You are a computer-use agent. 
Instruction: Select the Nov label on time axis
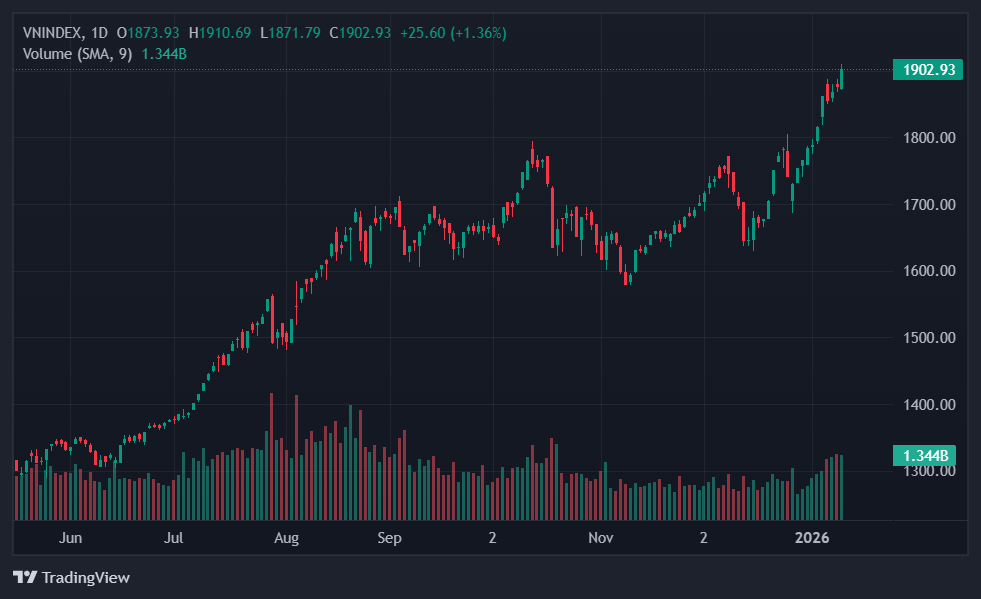600,539
